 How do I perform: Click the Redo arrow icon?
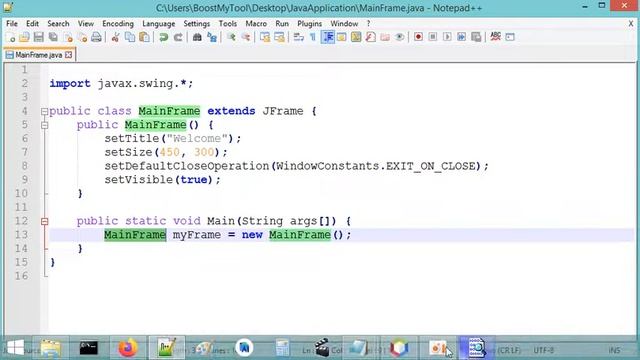[178, 37]
